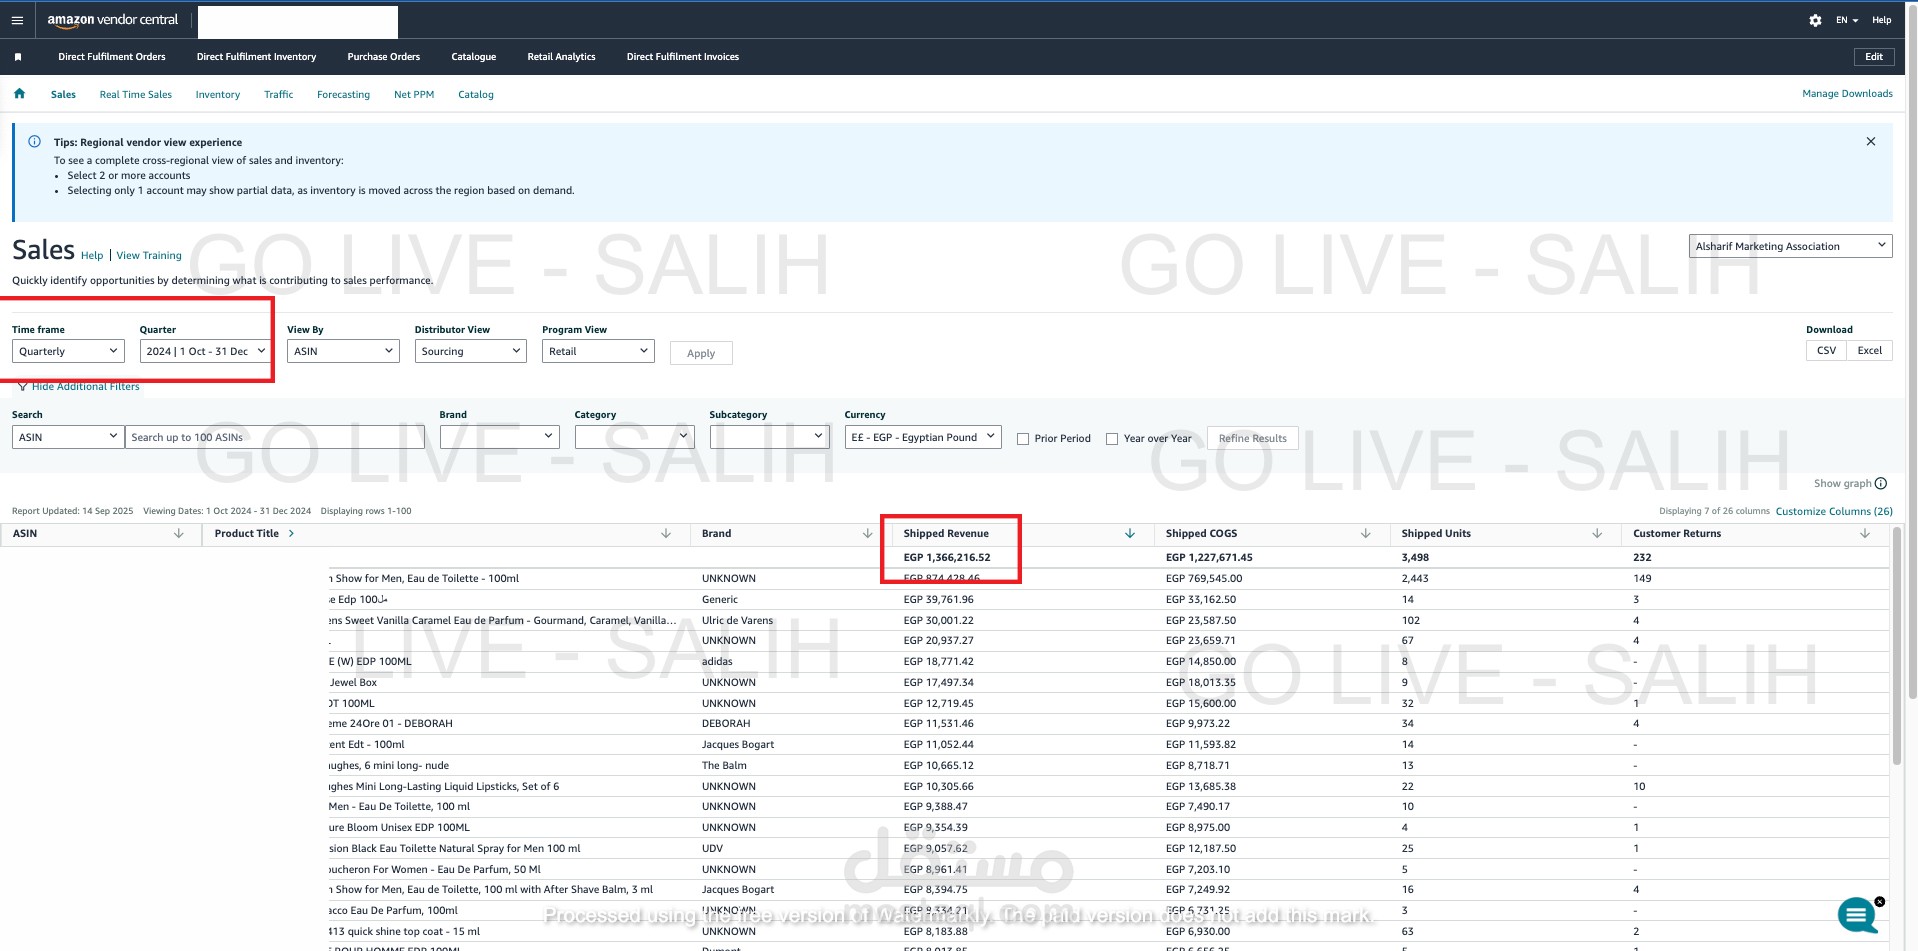Open the Category filter dropdown
This screenshot has width=1918, height=951.
coord(634,437)
